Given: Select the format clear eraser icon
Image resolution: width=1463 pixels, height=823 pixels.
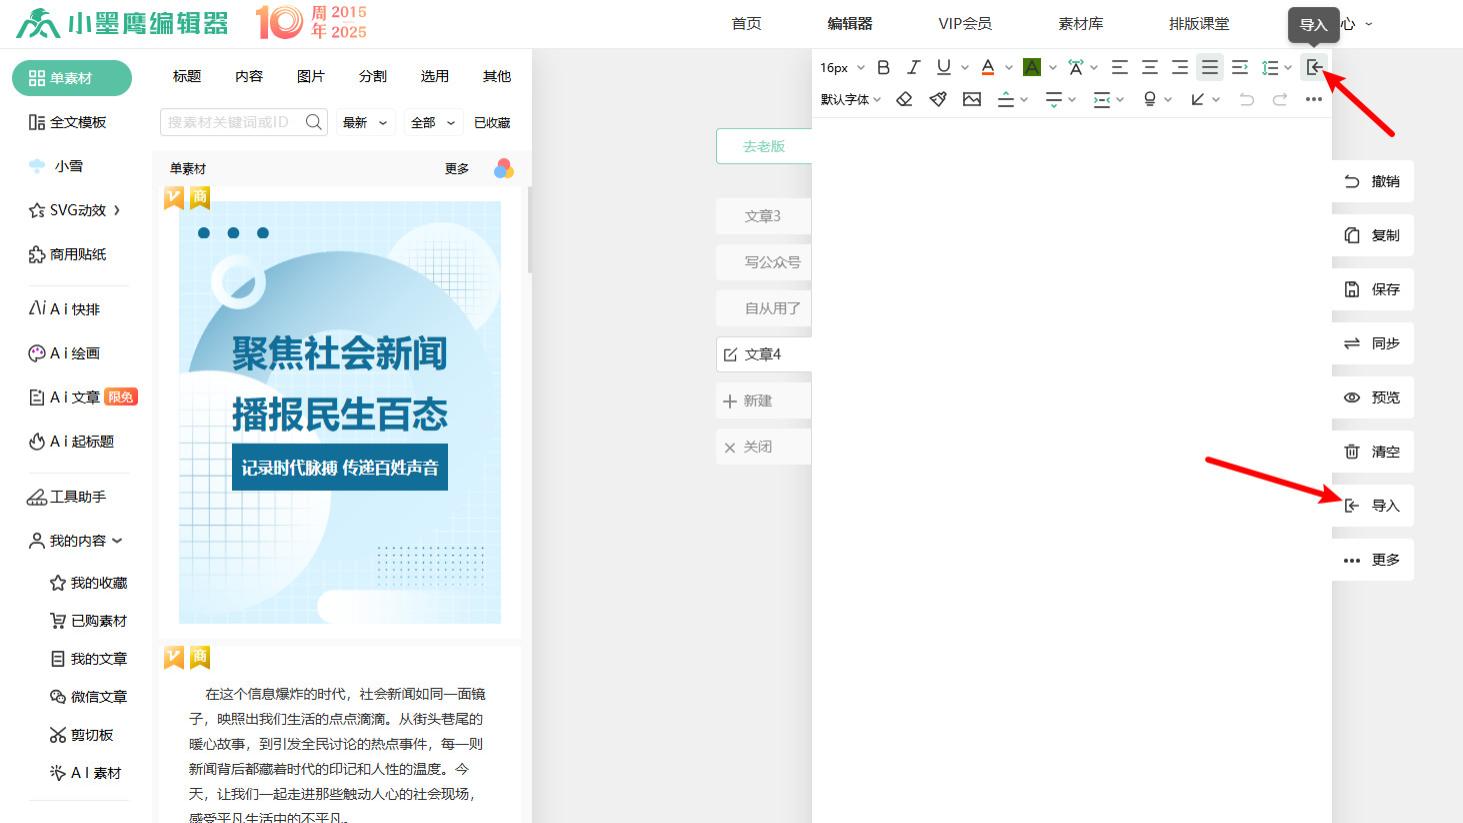Looking at the screenshot, I should click(x=904, y=99).
